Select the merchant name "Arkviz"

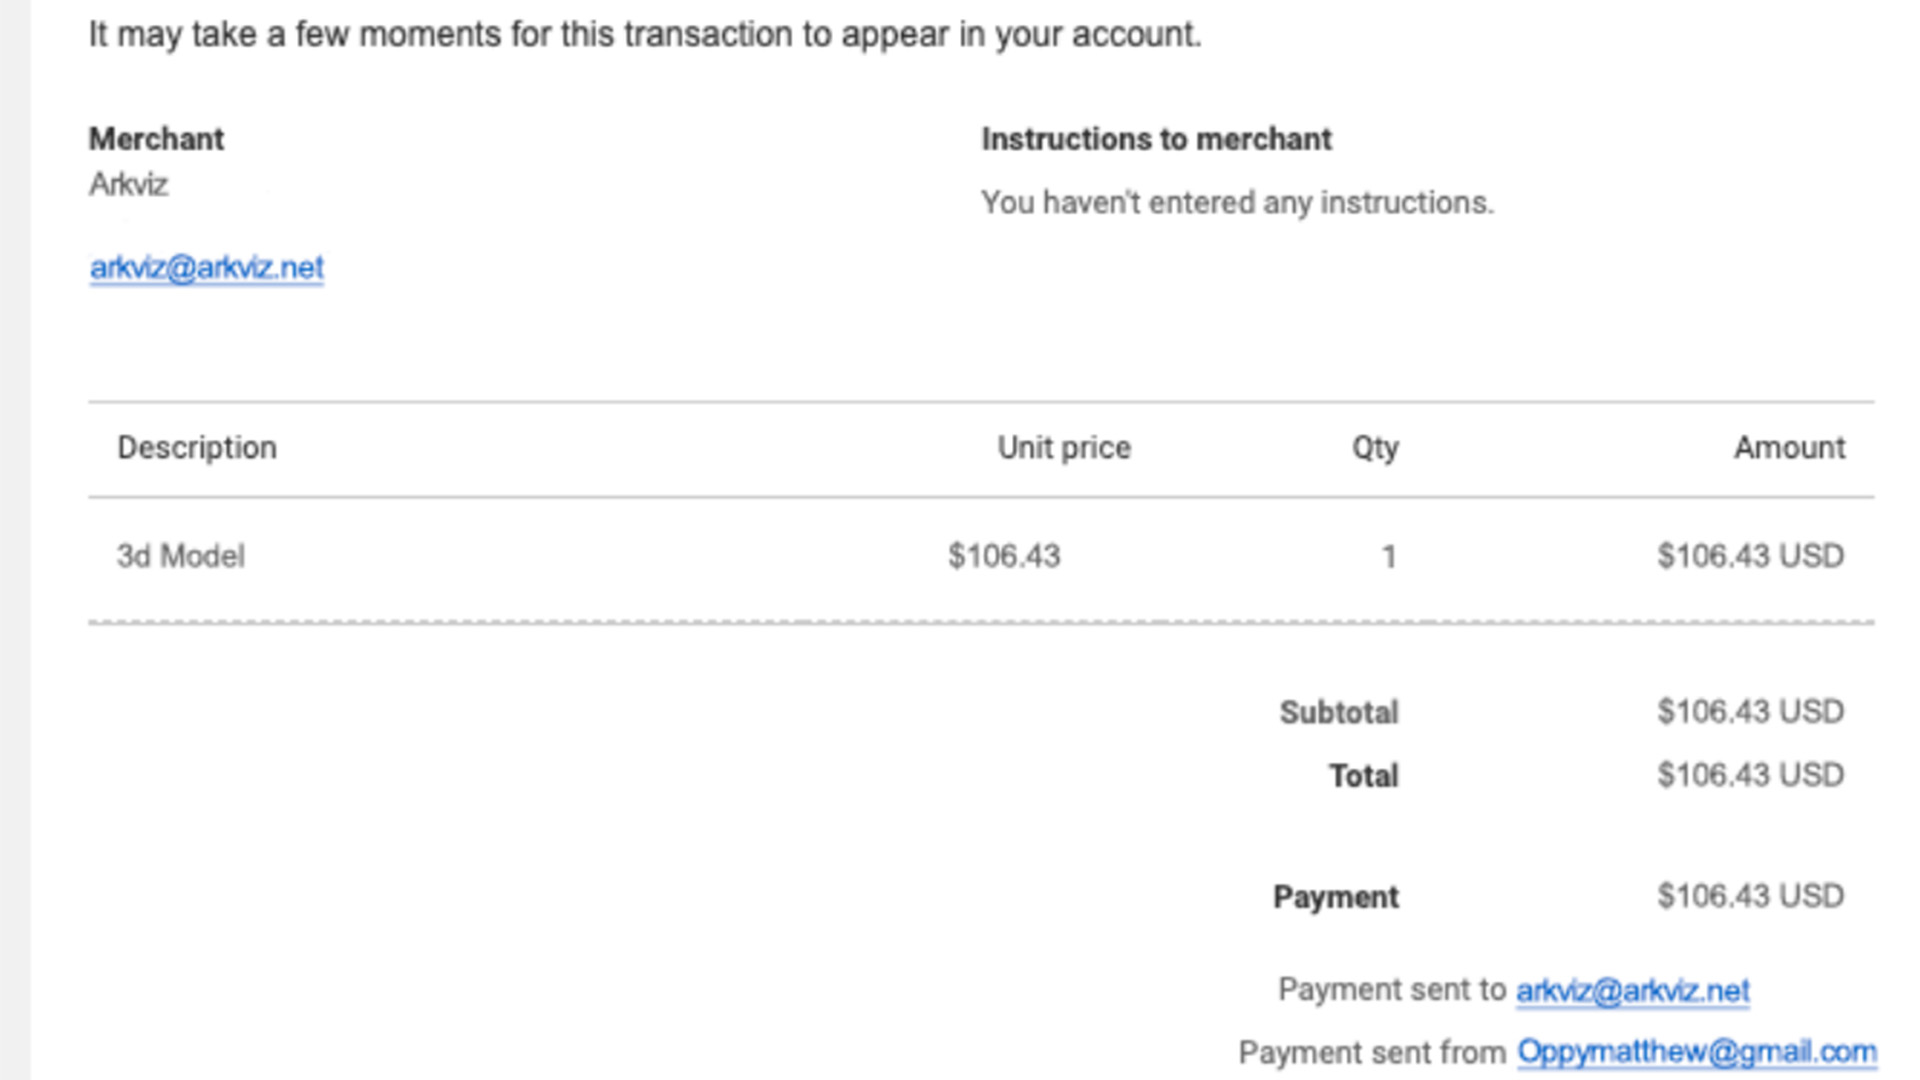[x=129, y=185]
